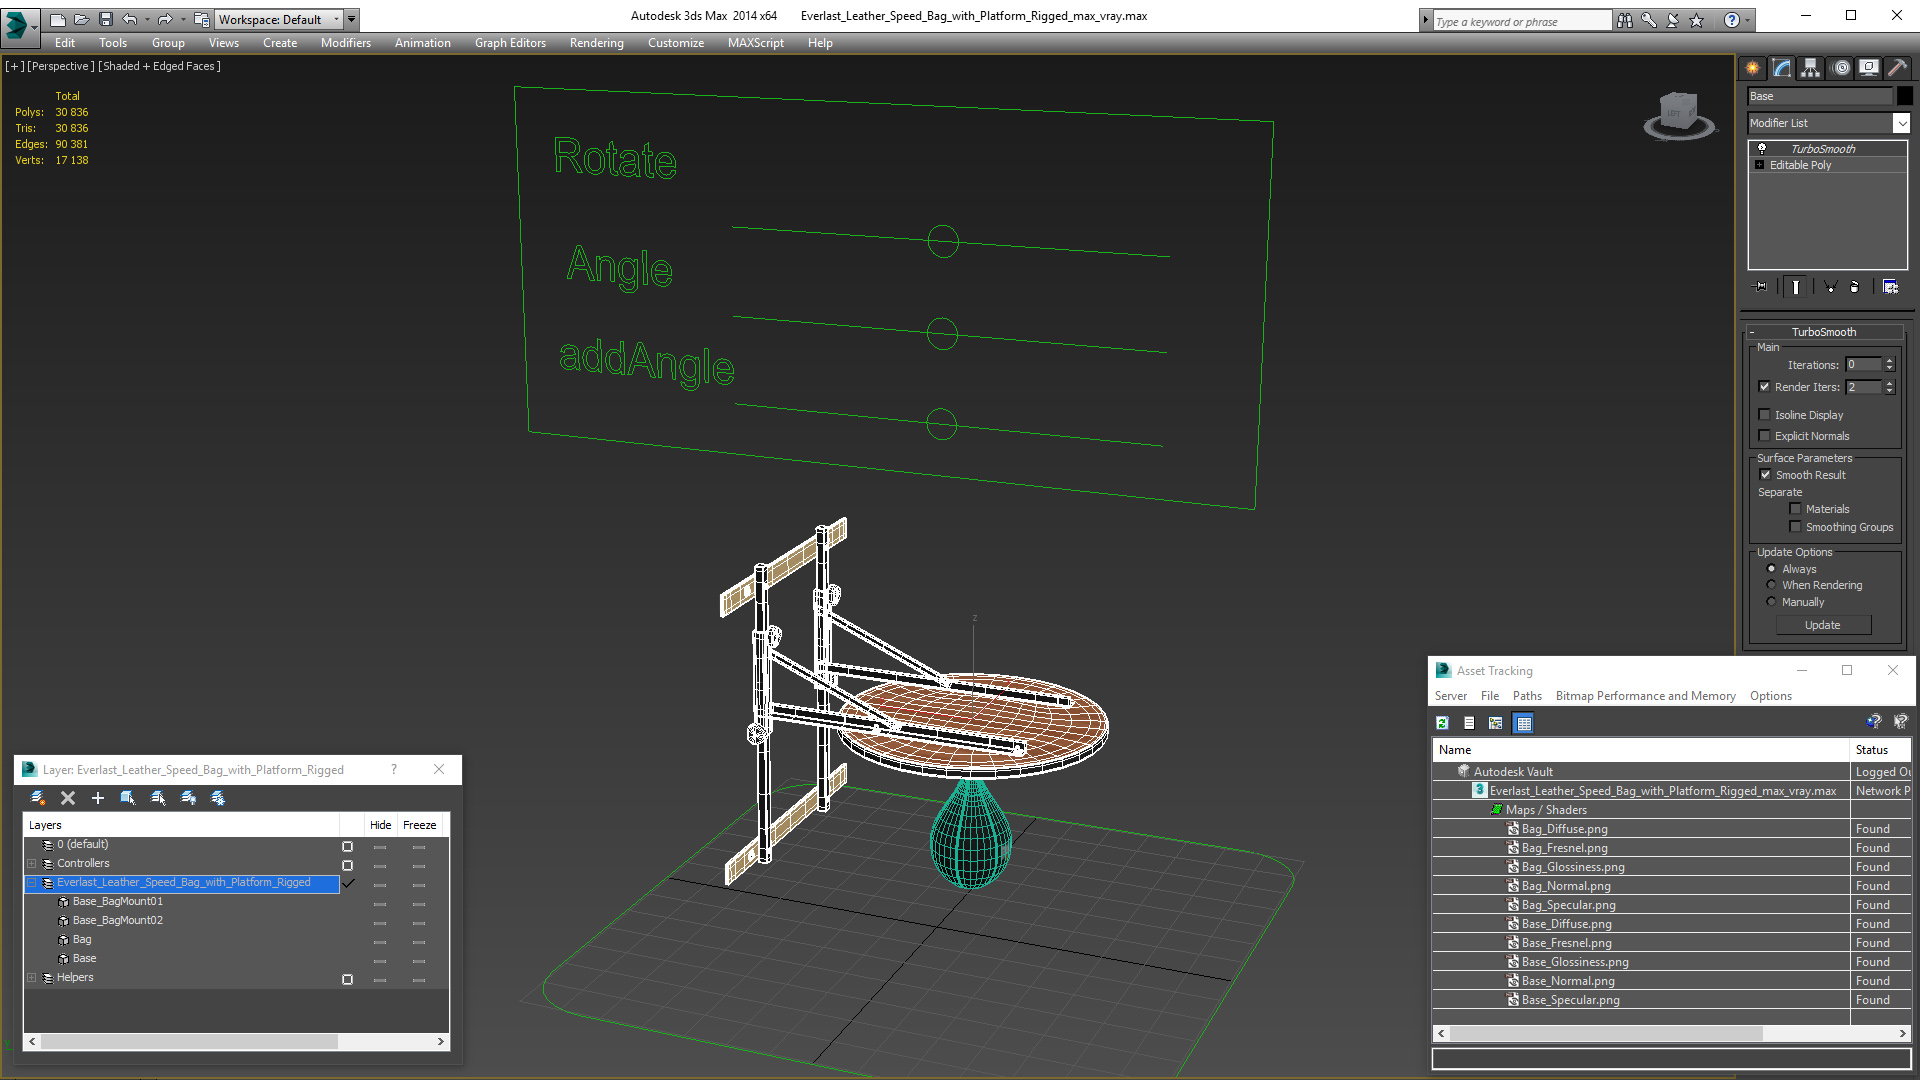Open the Rendering menu
The height and width of the screenshot is (1080, 1920).
click(597, 43)
